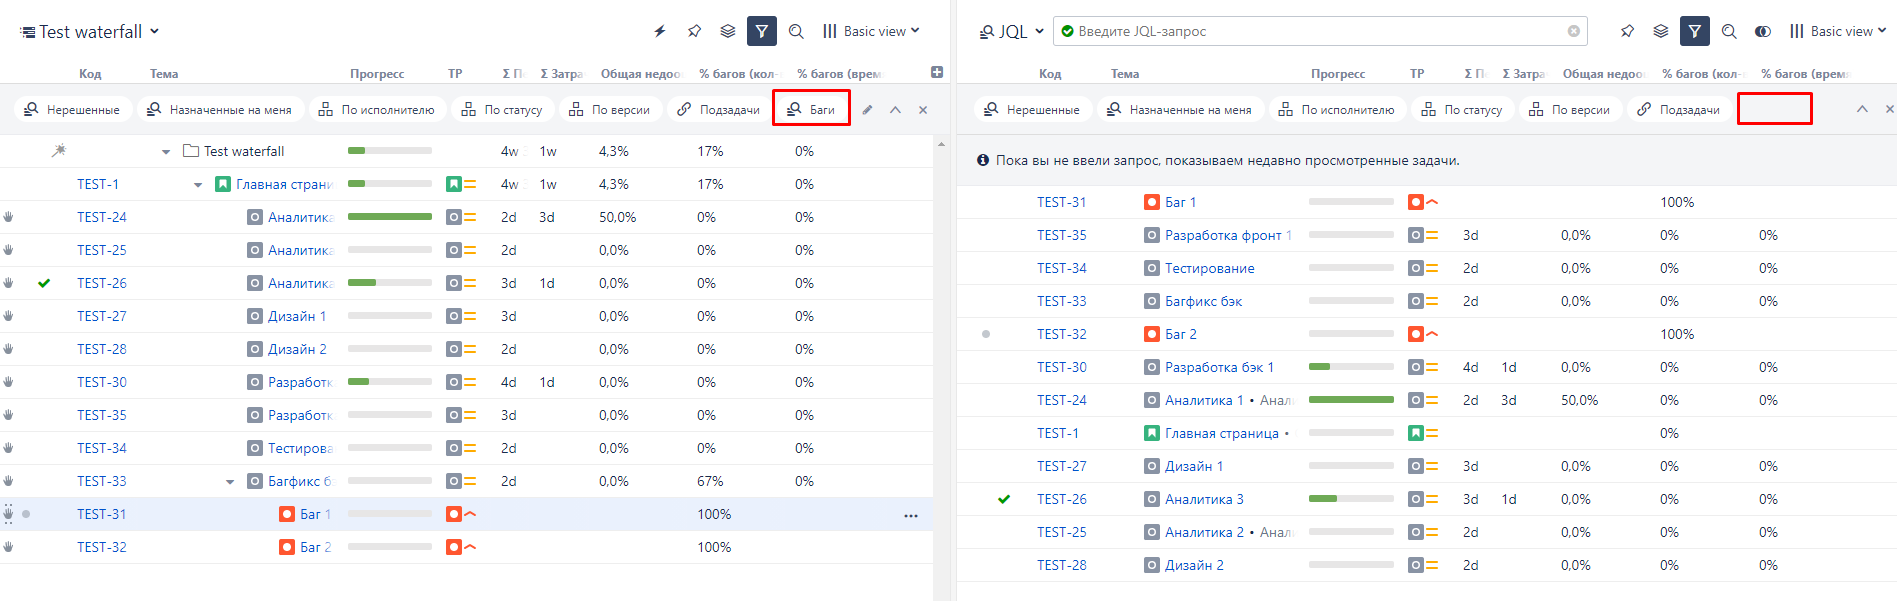Click the green checkmark on right TEST-26 row

click(1004, 499)
